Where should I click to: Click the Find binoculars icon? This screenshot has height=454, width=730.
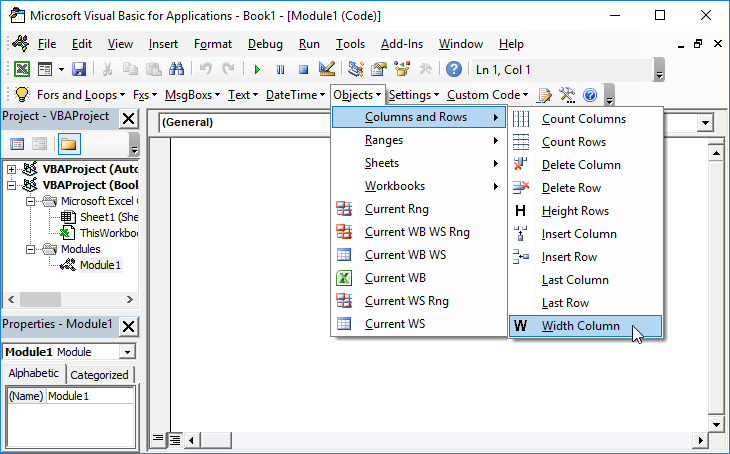point(177,69)
